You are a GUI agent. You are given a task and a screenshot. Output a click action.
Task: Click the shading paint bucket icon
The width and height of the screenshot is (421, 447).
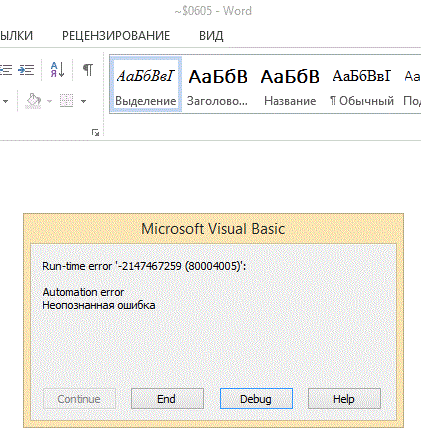(33, 101)
